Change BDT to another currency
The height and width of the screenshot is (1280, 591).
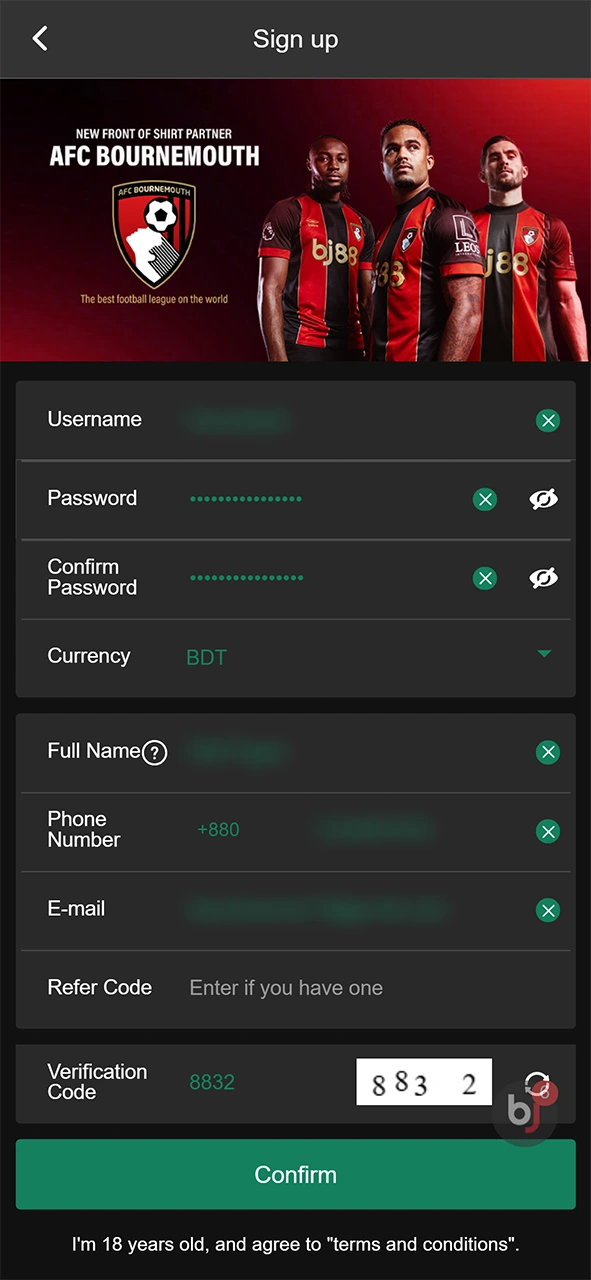[x=207, y=657]
